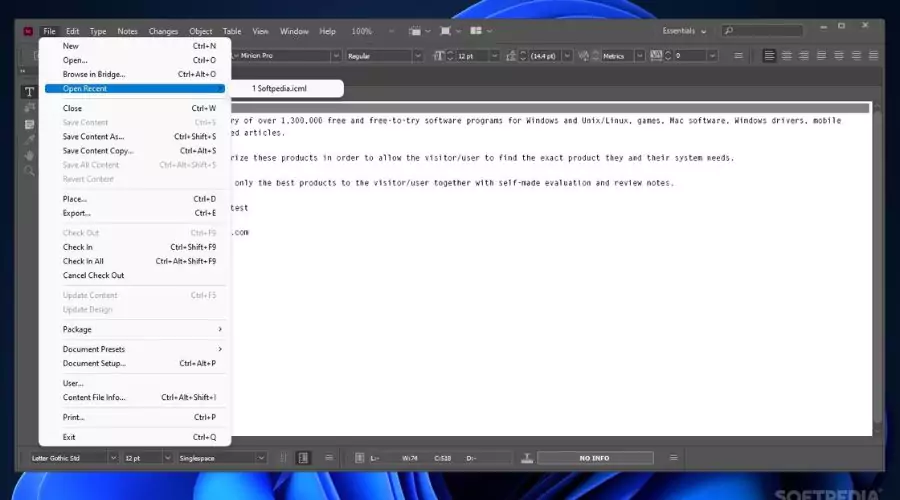The image size is (900, 500).
Task: Select the Note tool in the toolbox
Action: 29,125
